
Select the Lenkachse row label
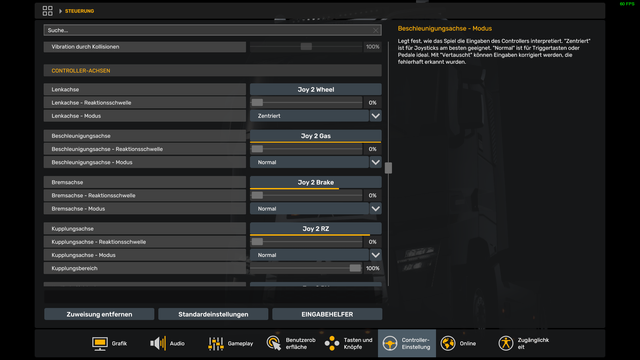click(145, 89)
